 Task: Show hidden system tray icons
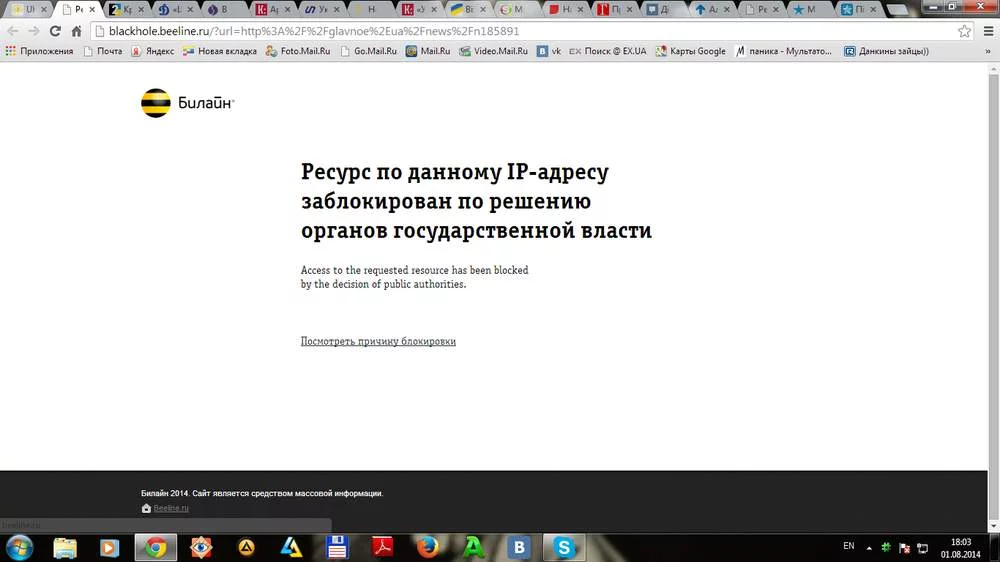pos(869,548)
